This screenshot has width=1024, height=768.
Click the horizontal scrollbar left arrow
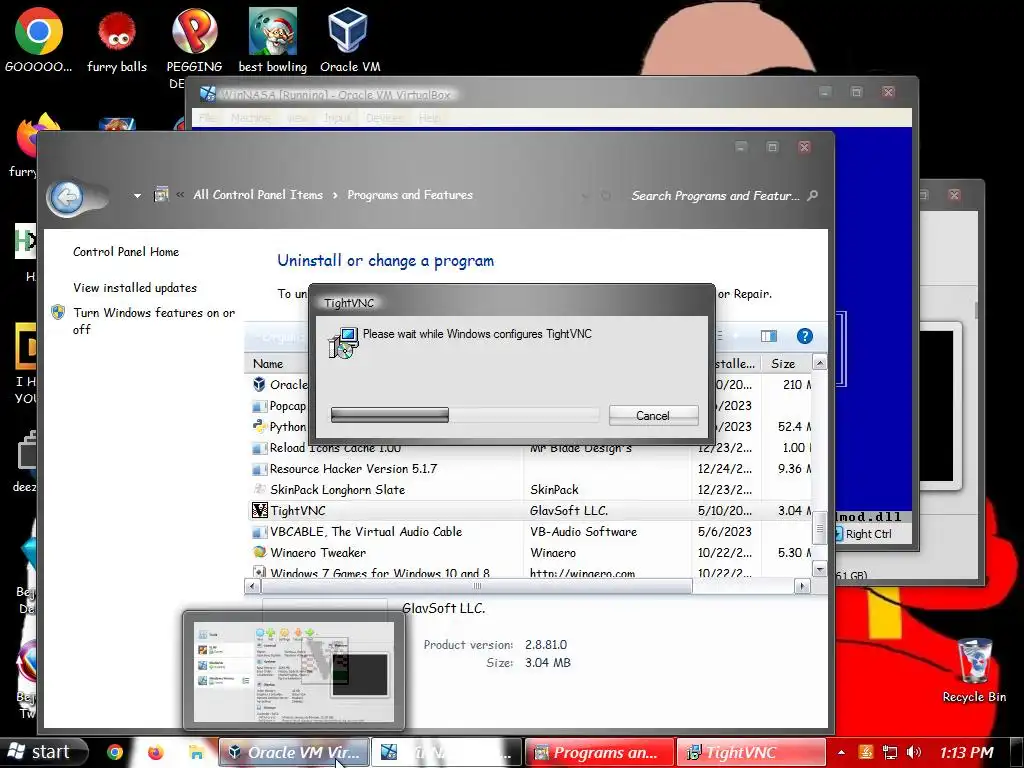tap(252, 586)
